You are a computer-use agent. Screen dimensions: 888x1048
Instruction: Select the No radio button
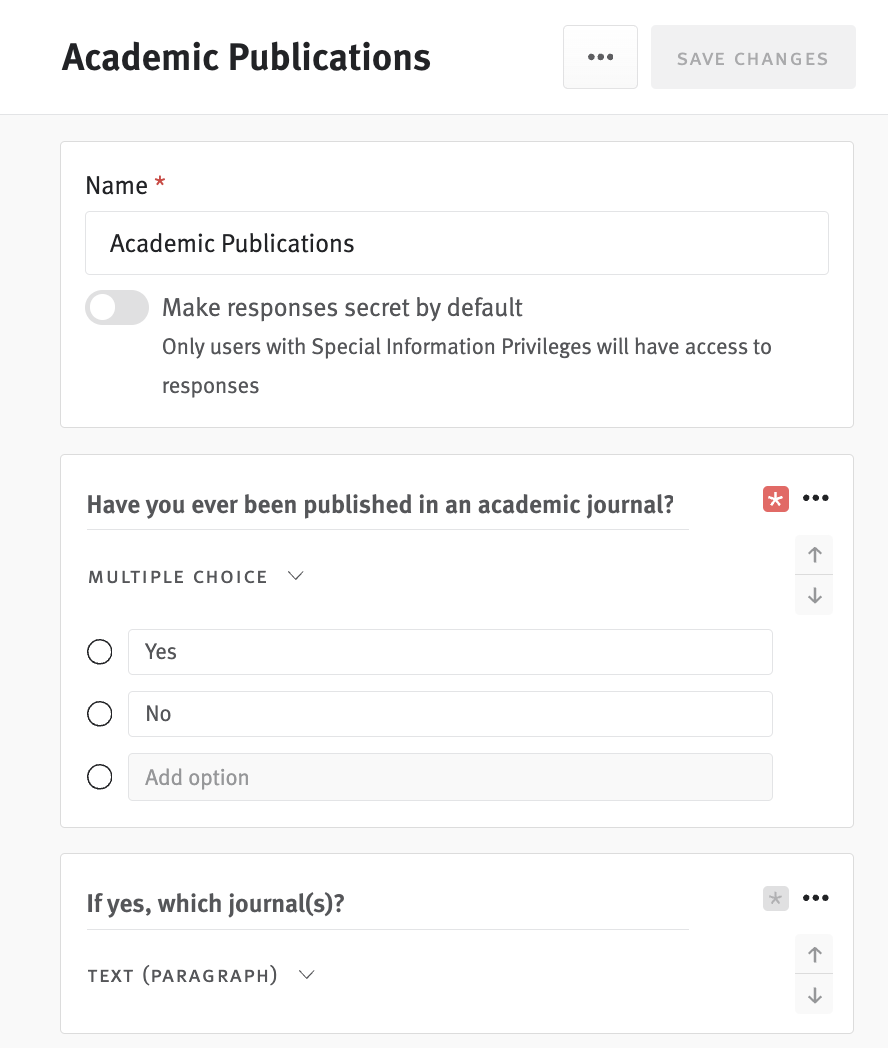(100, 714)
